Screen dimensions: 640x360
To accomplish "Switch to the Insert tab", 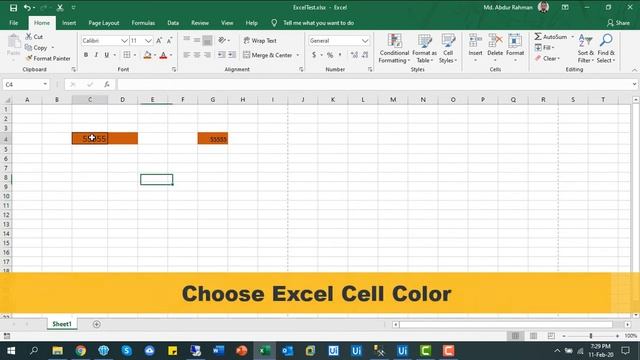I will (69, 23).
